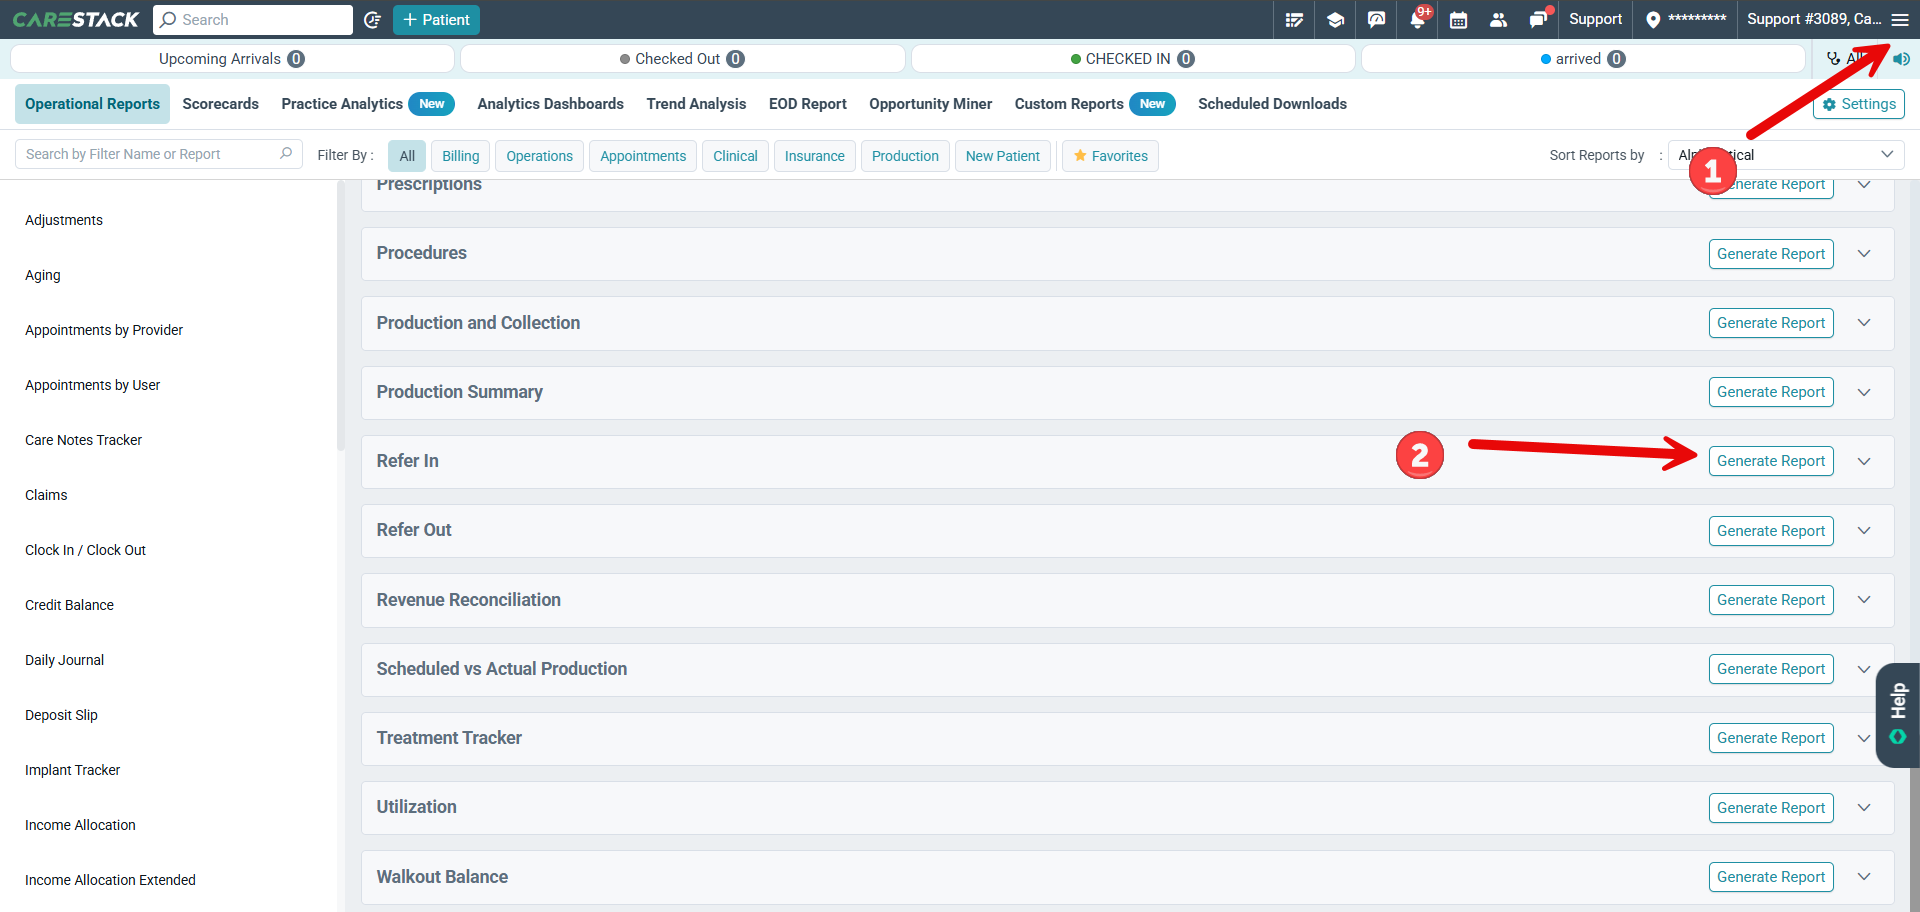Open the chat messages icon
1920x912 pixels.
point(1538,20)
